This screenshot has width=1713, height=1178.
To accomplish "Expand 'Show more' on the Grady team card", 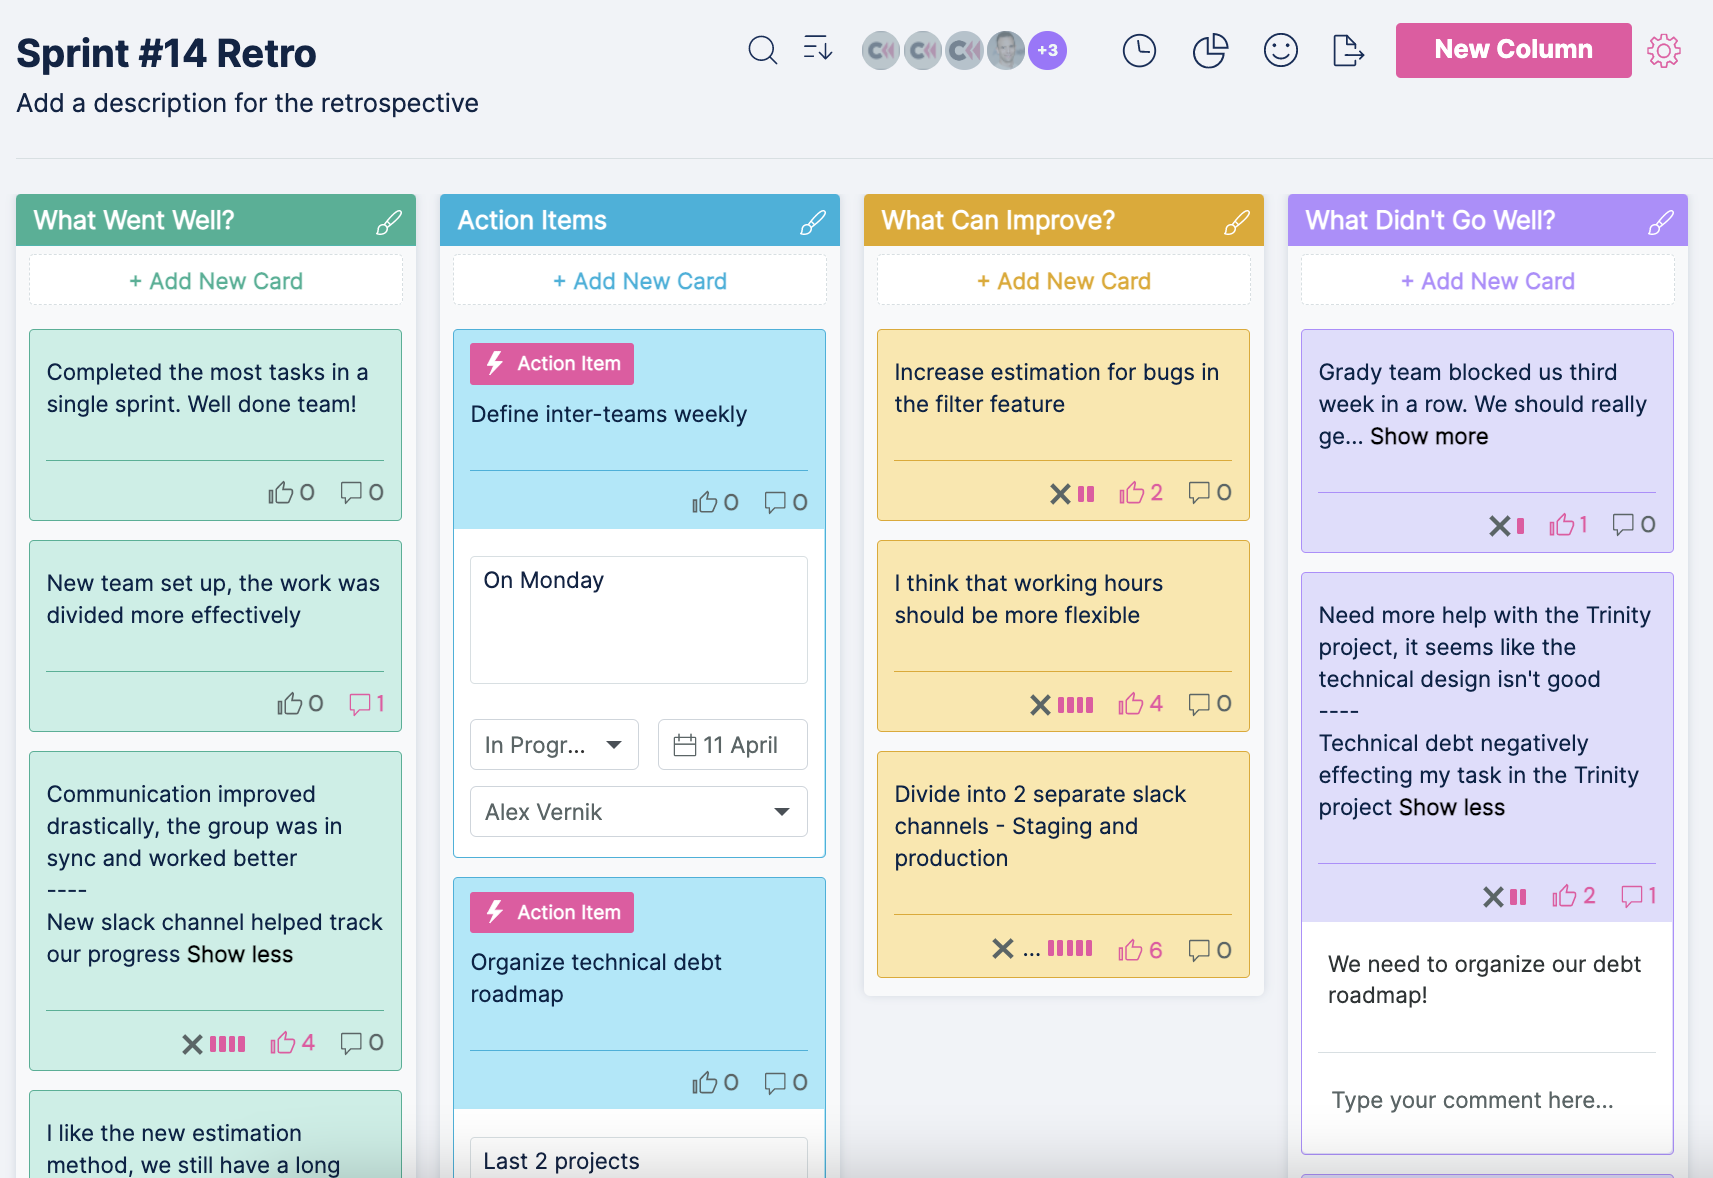I will point(1428,435).
